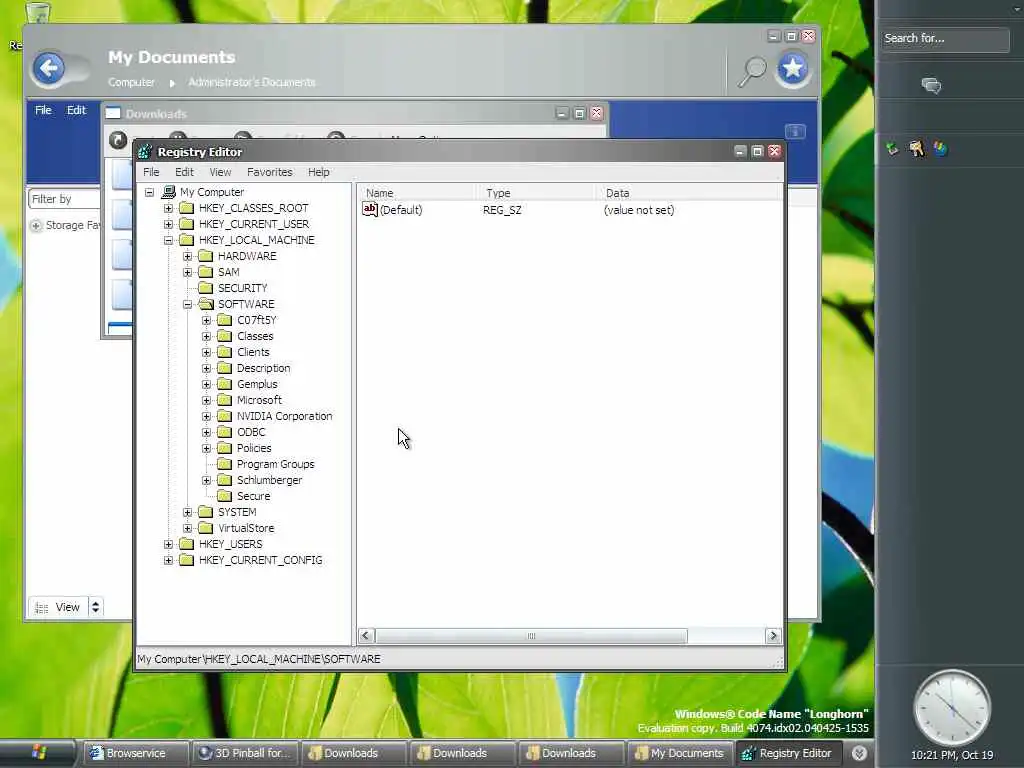This screenshot has height=768, width=1024.
Task: Expand the SYSTEM key
Action: point(187,512)
